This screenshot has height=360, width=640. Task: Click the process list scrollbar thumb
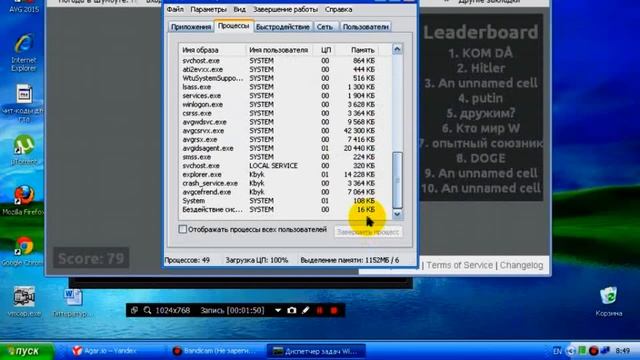coord(397,180)
